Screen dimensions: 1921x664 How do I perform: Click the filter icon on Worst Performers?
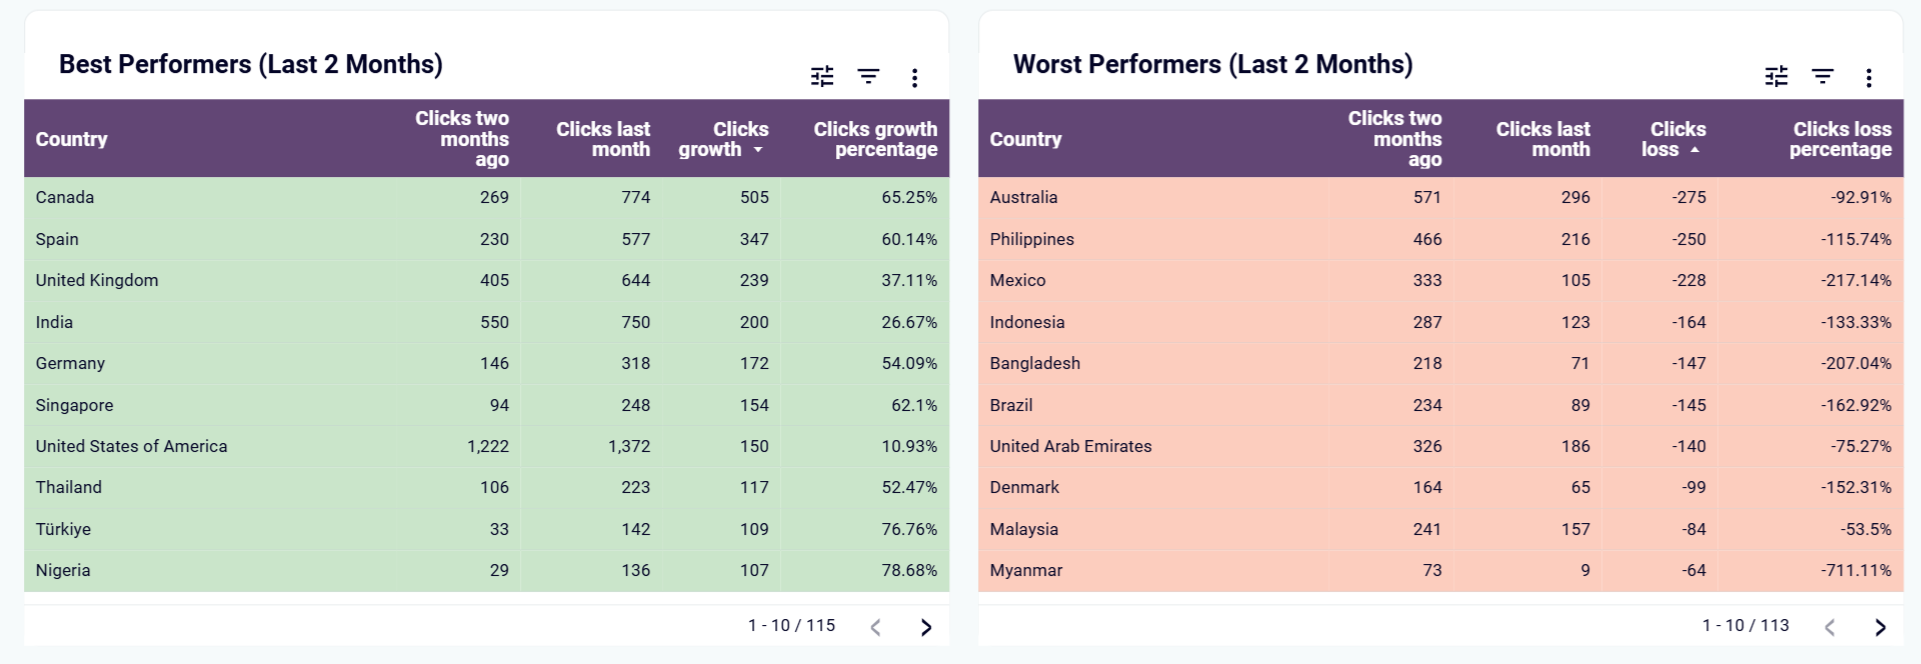click(x=1822, y=76)
